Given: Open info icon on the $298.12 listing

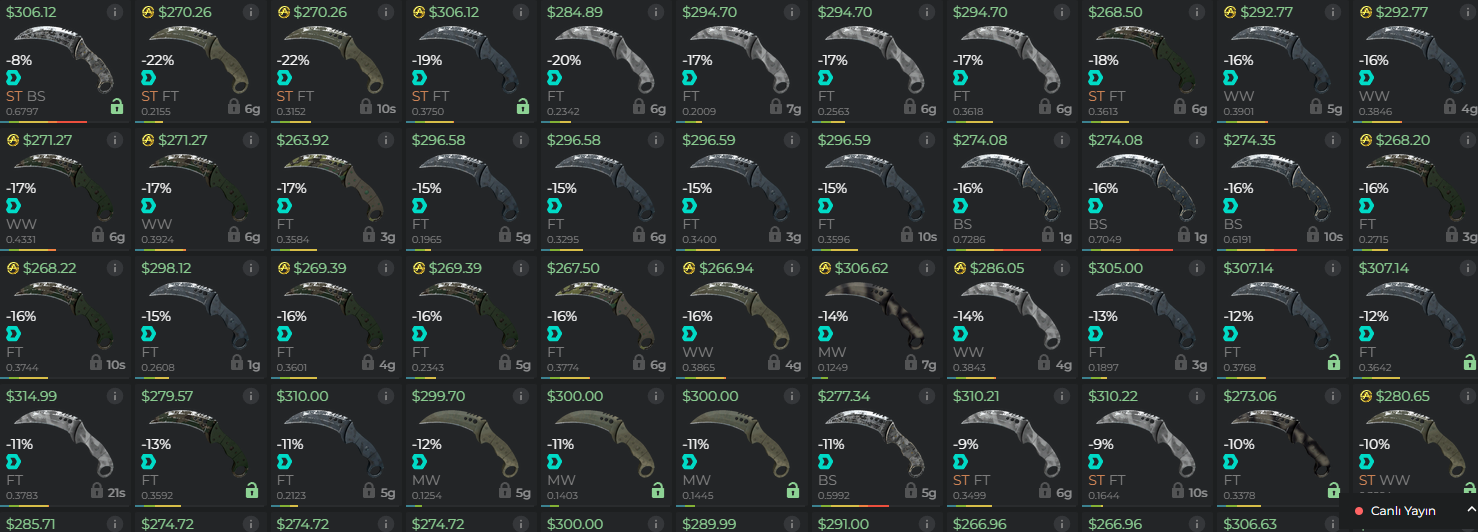Looking at the screenshot, I should (x=250, y=268).
